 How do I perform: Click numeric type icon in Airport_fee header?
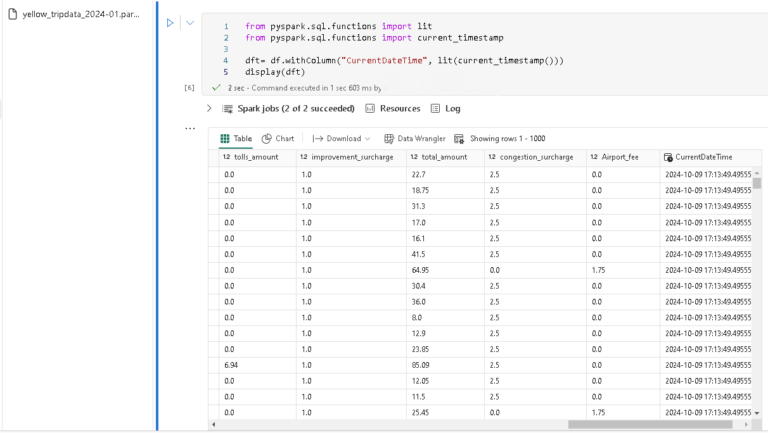594,157
